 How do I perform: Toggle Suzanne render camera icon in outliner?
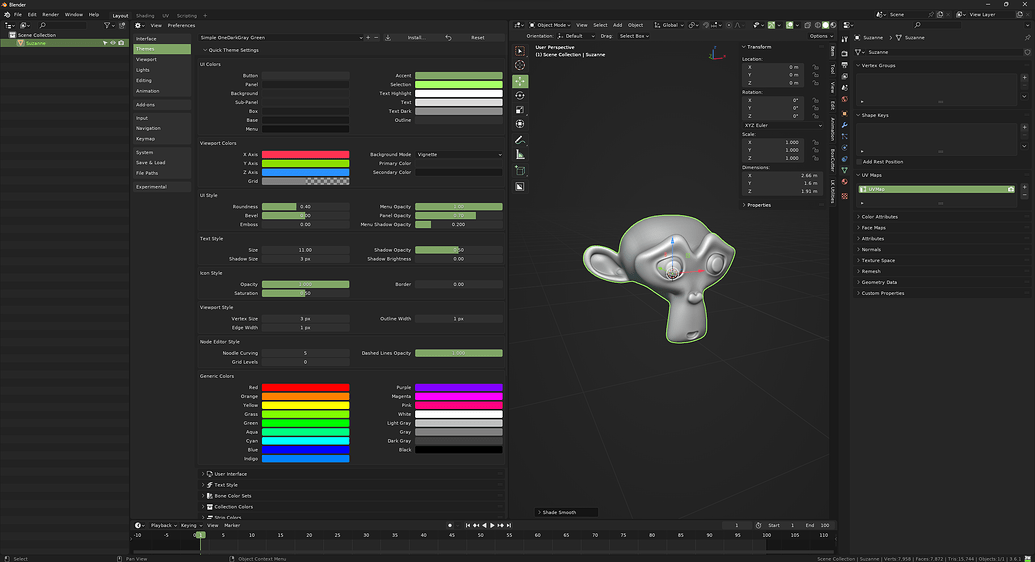121,43
